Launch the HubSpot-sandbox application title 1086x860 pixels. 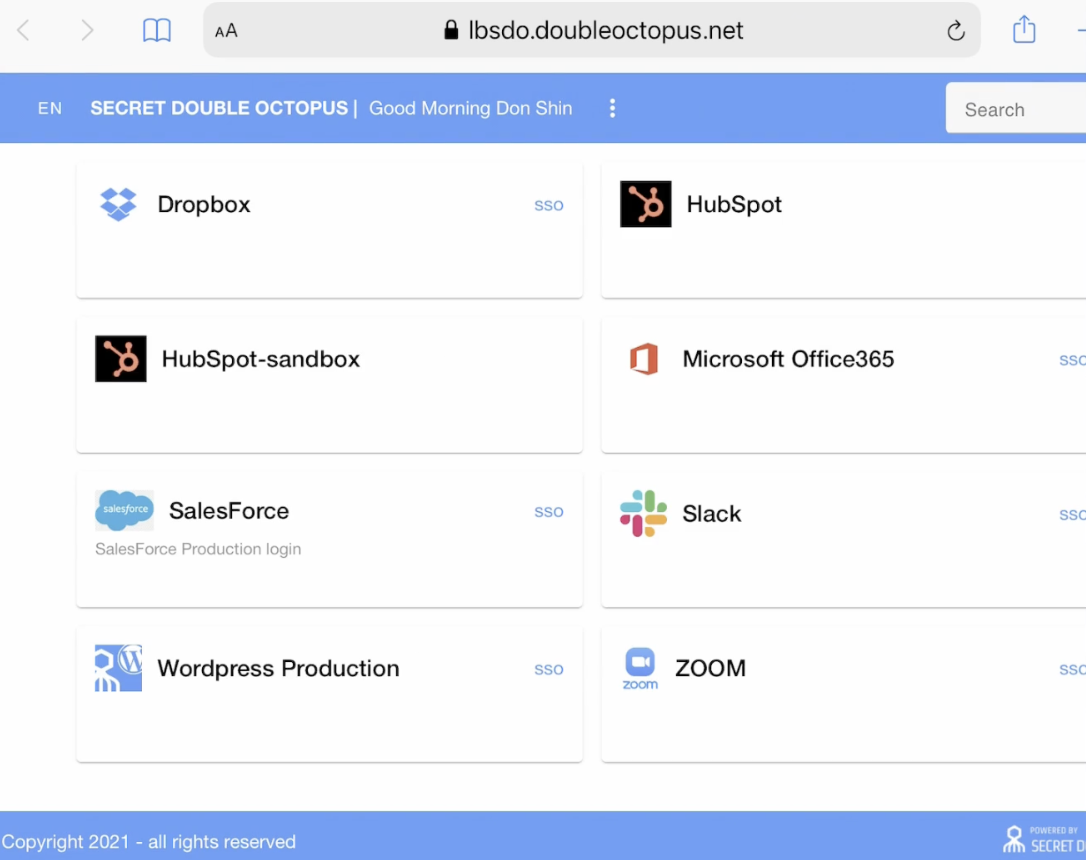point(260,359)
